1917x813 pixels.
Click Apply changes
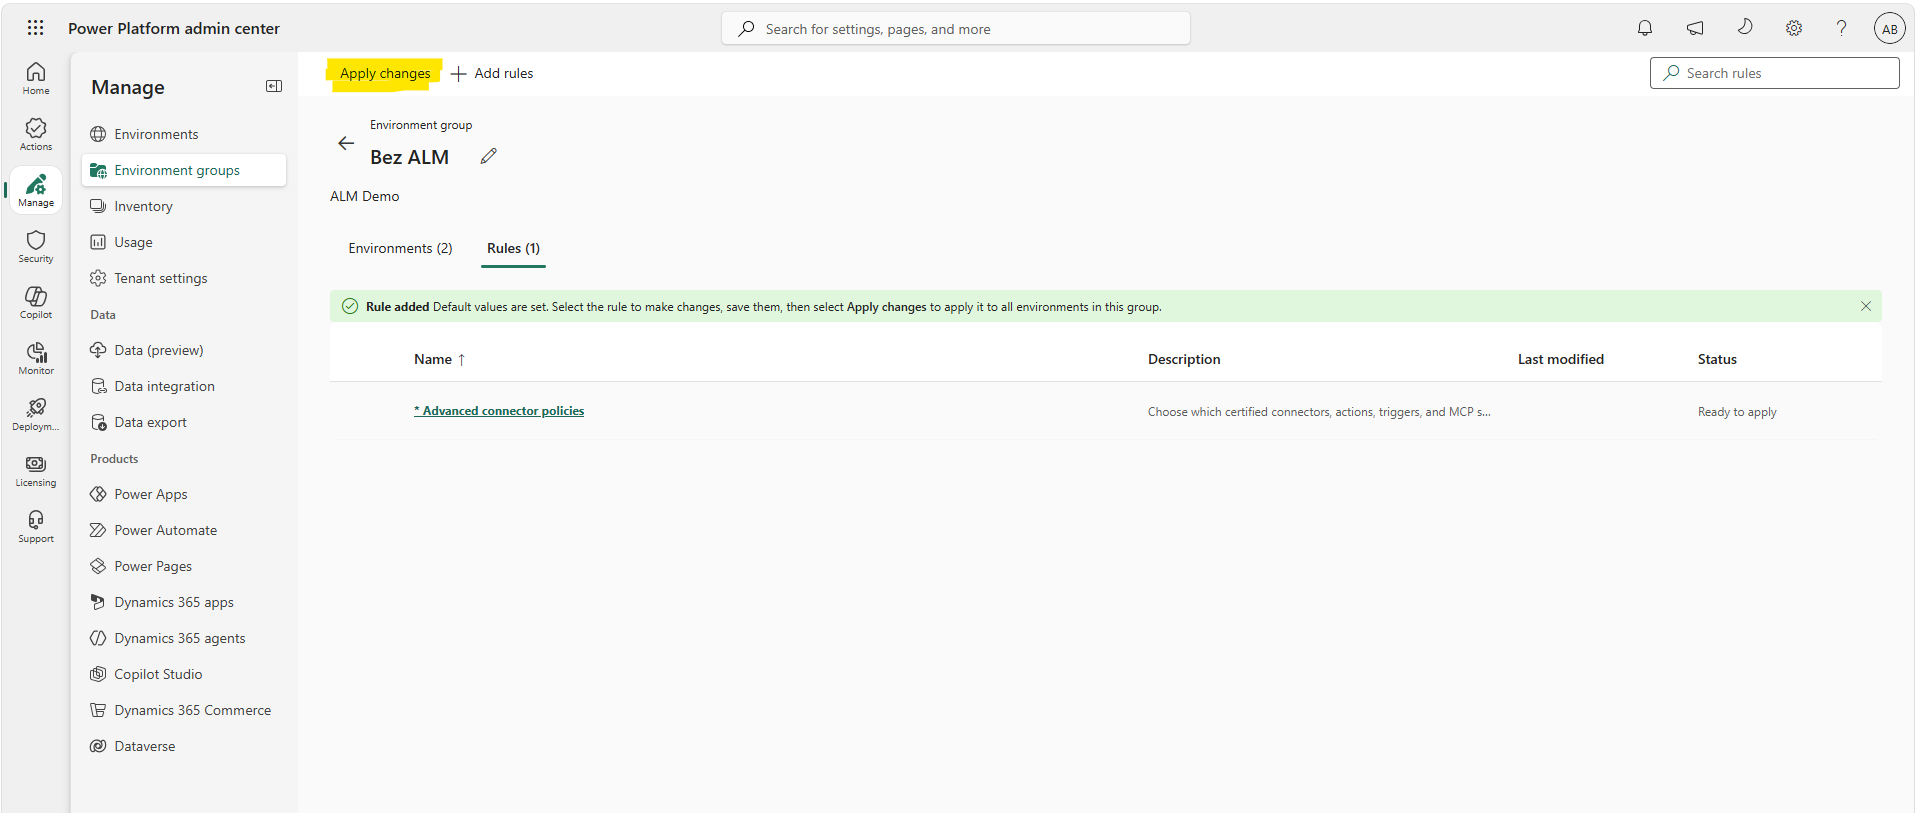point(385,73)
